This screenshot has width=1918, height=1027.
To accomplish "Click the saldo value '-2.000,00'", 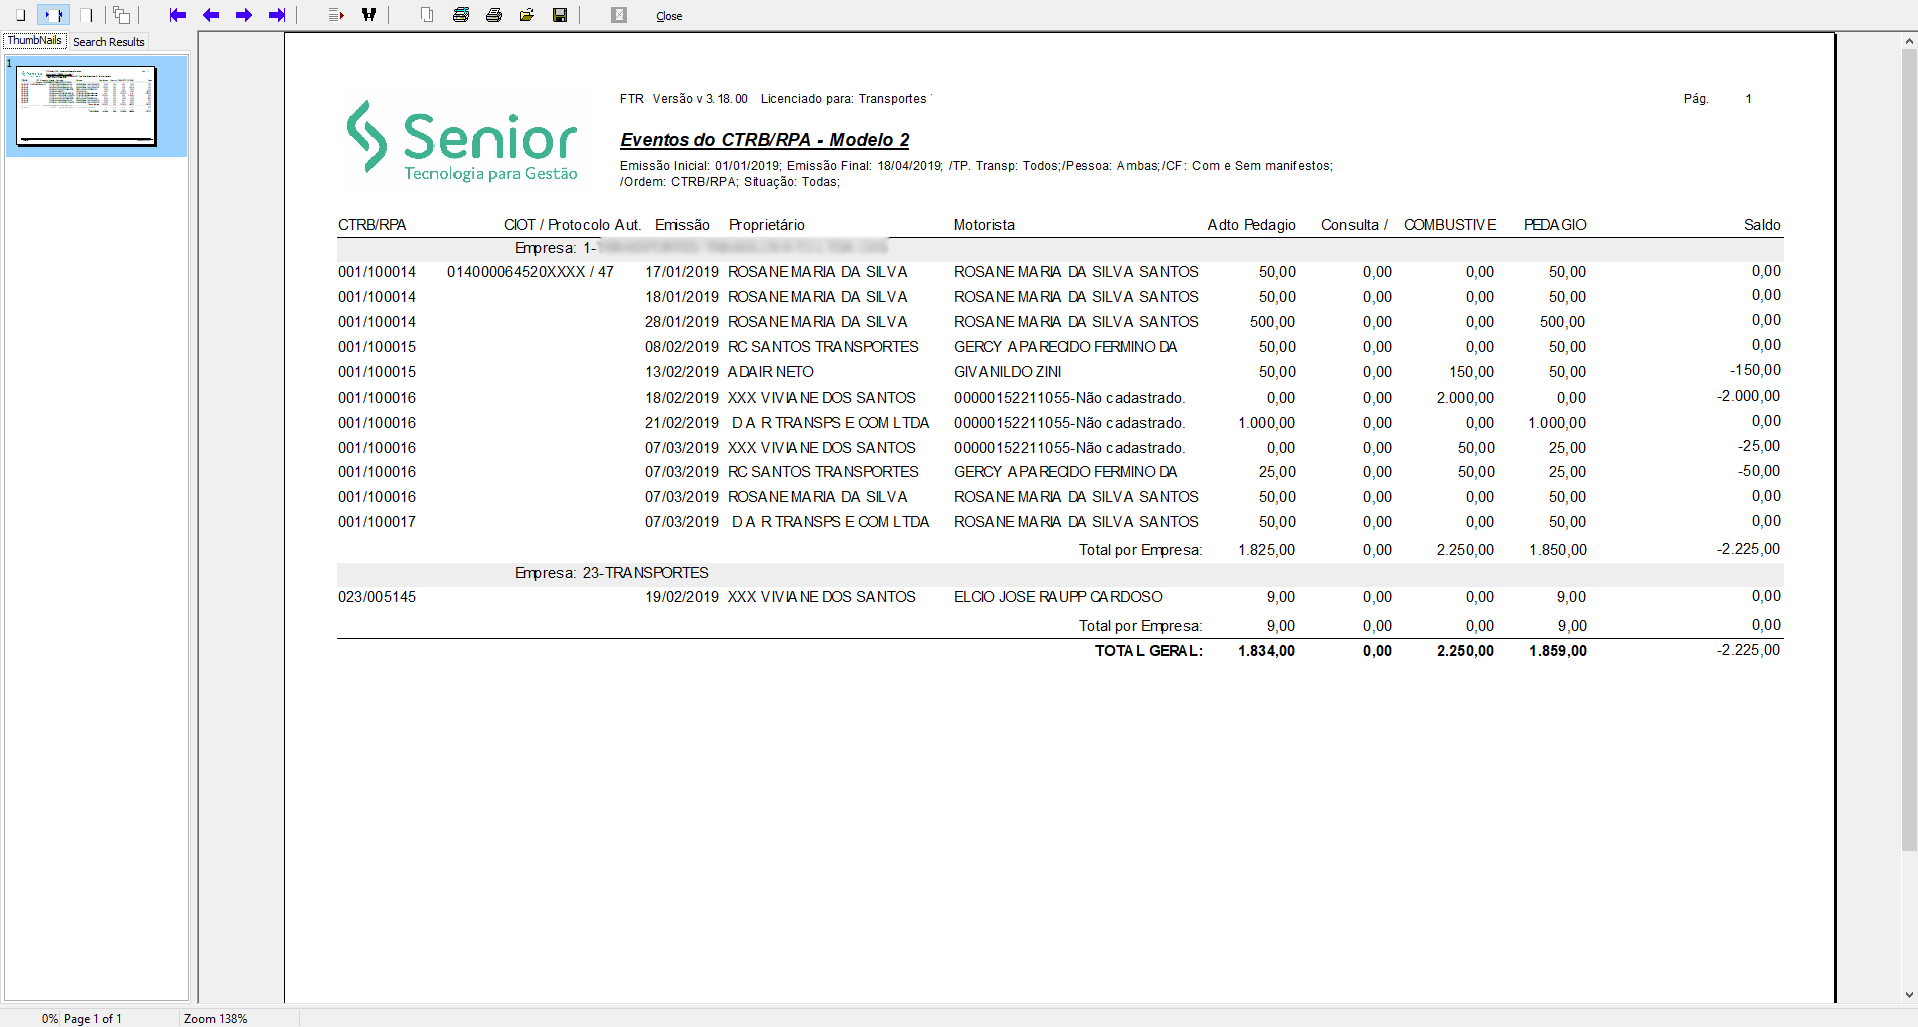I will coord(1749,396).
